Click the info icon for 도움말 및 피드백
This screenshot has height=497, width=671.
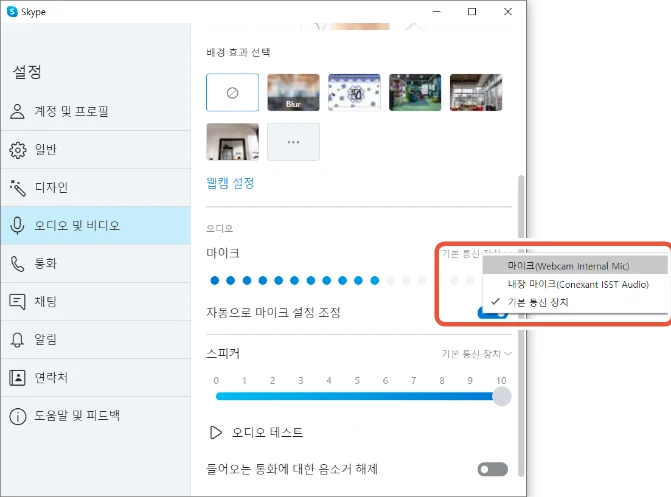tap(18, 416)
